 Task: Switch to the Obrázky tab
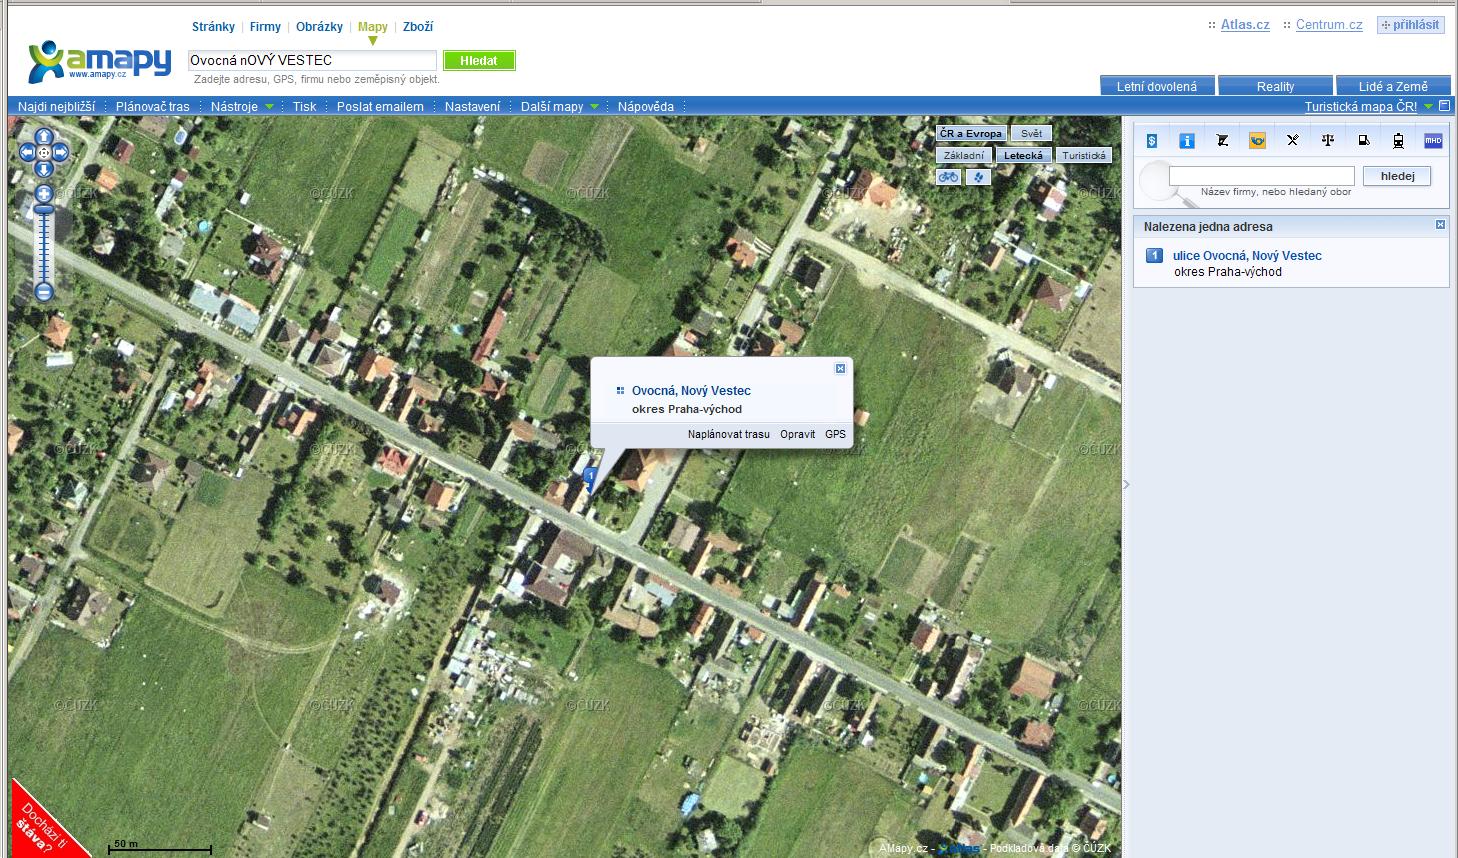pyautogui.click(x=319, y=27)
